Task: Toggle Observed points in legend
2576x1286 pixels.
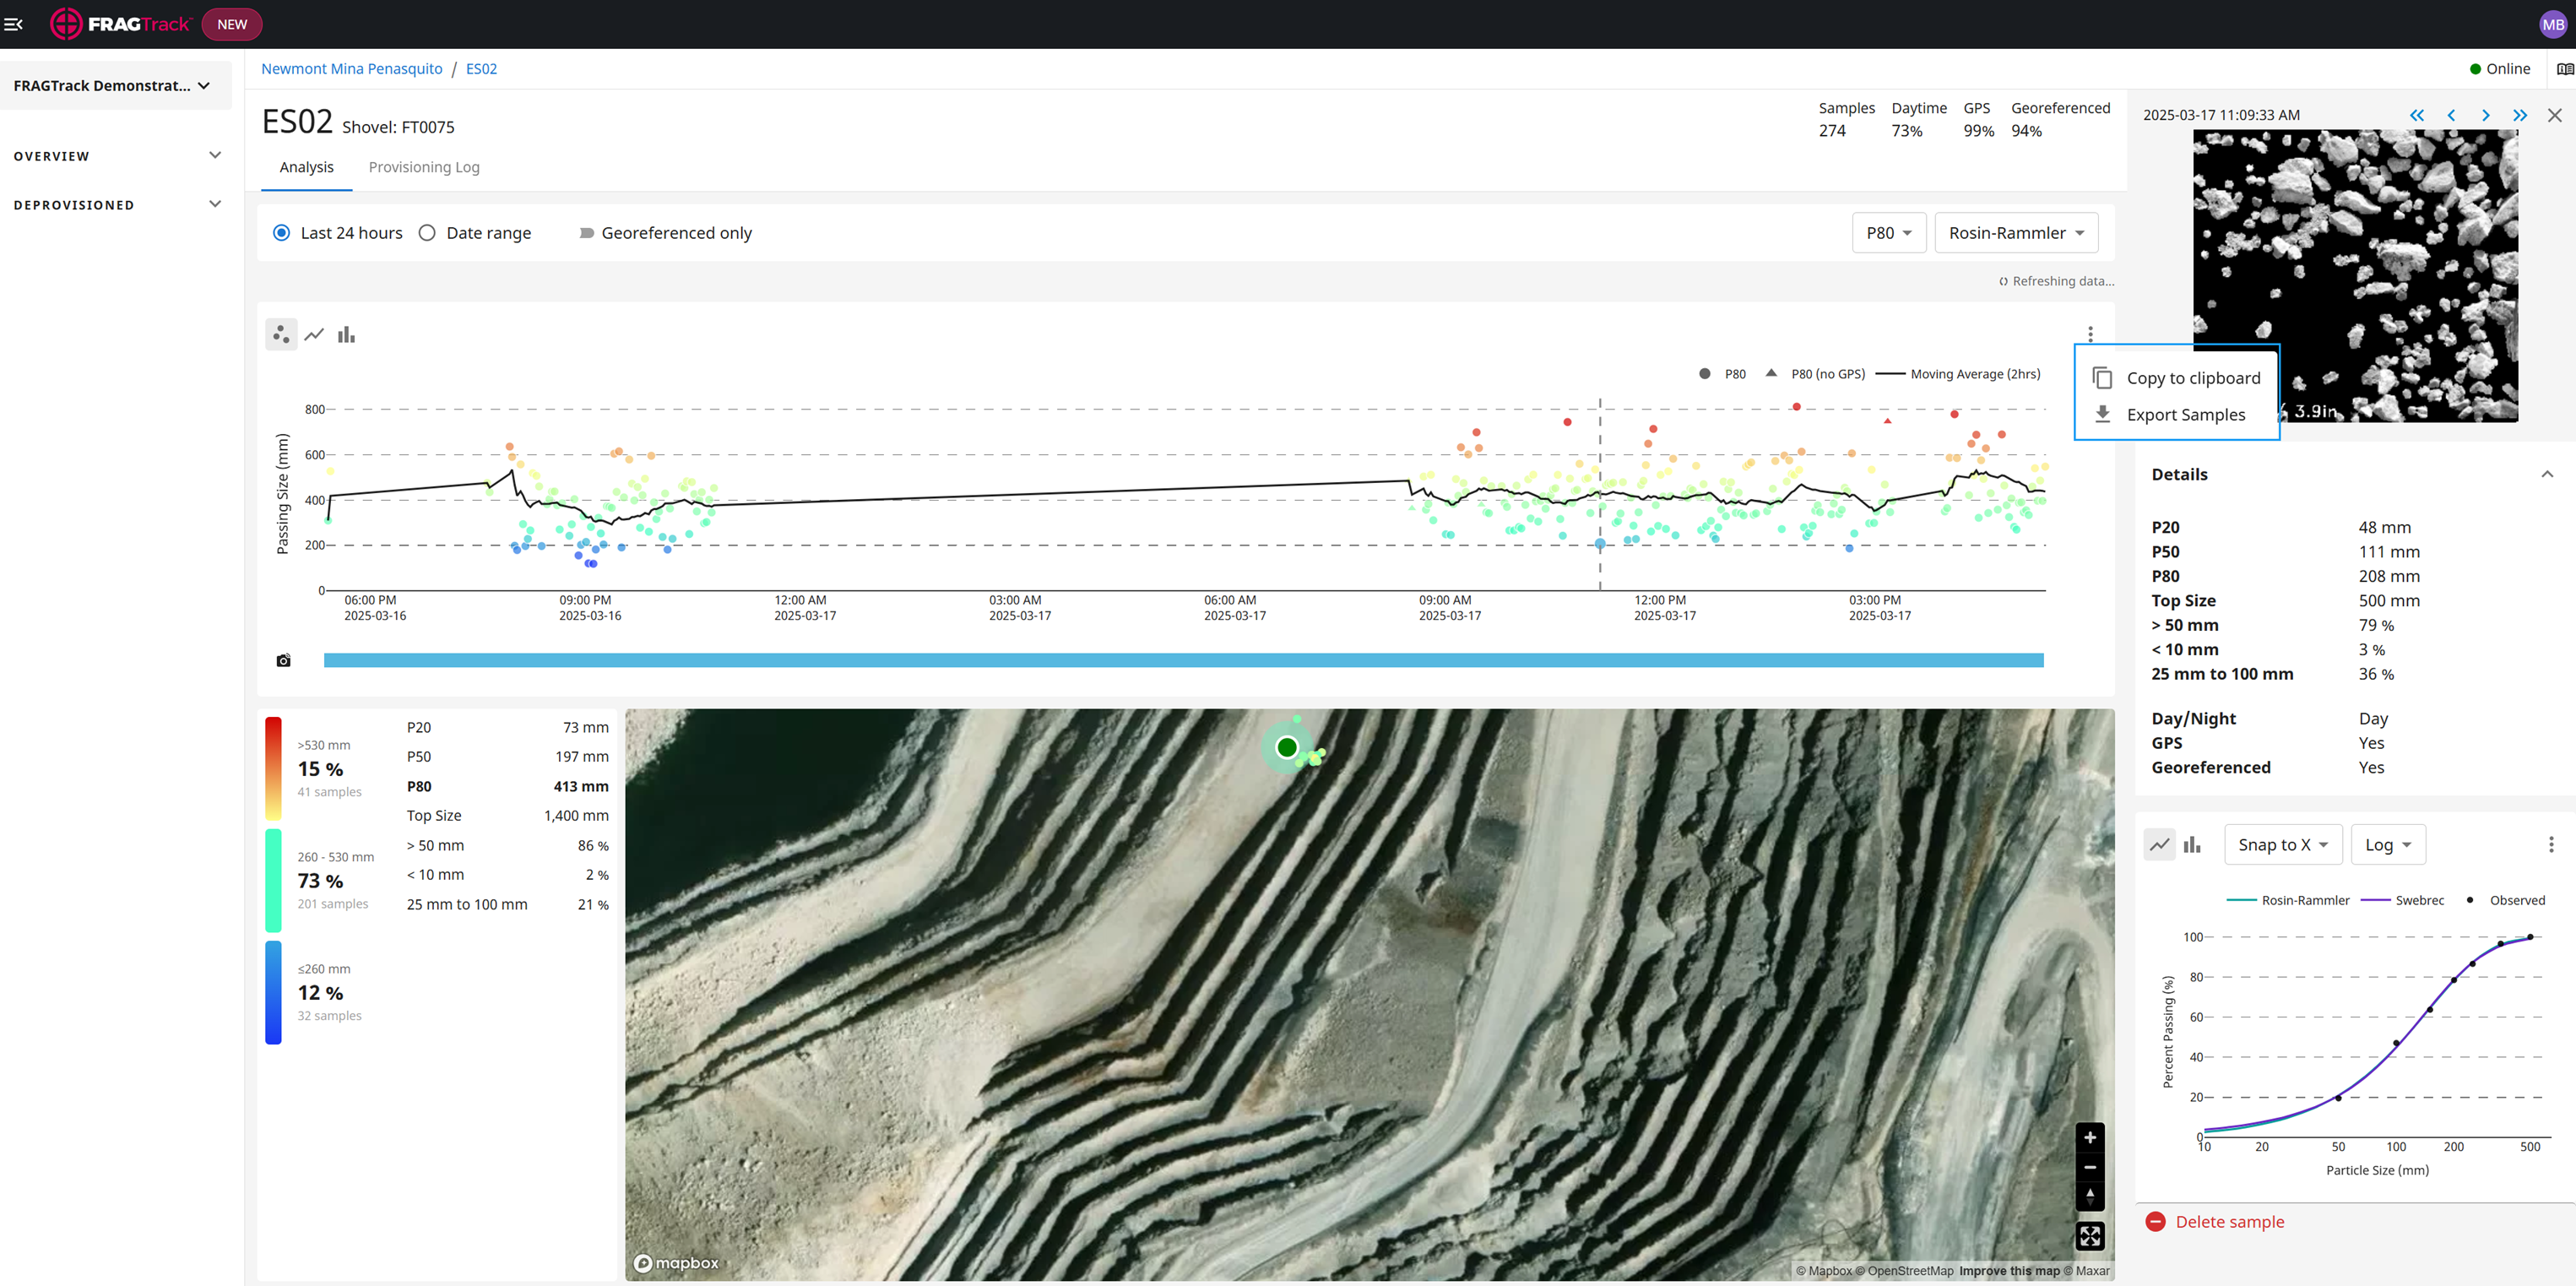Action: 2505,900
